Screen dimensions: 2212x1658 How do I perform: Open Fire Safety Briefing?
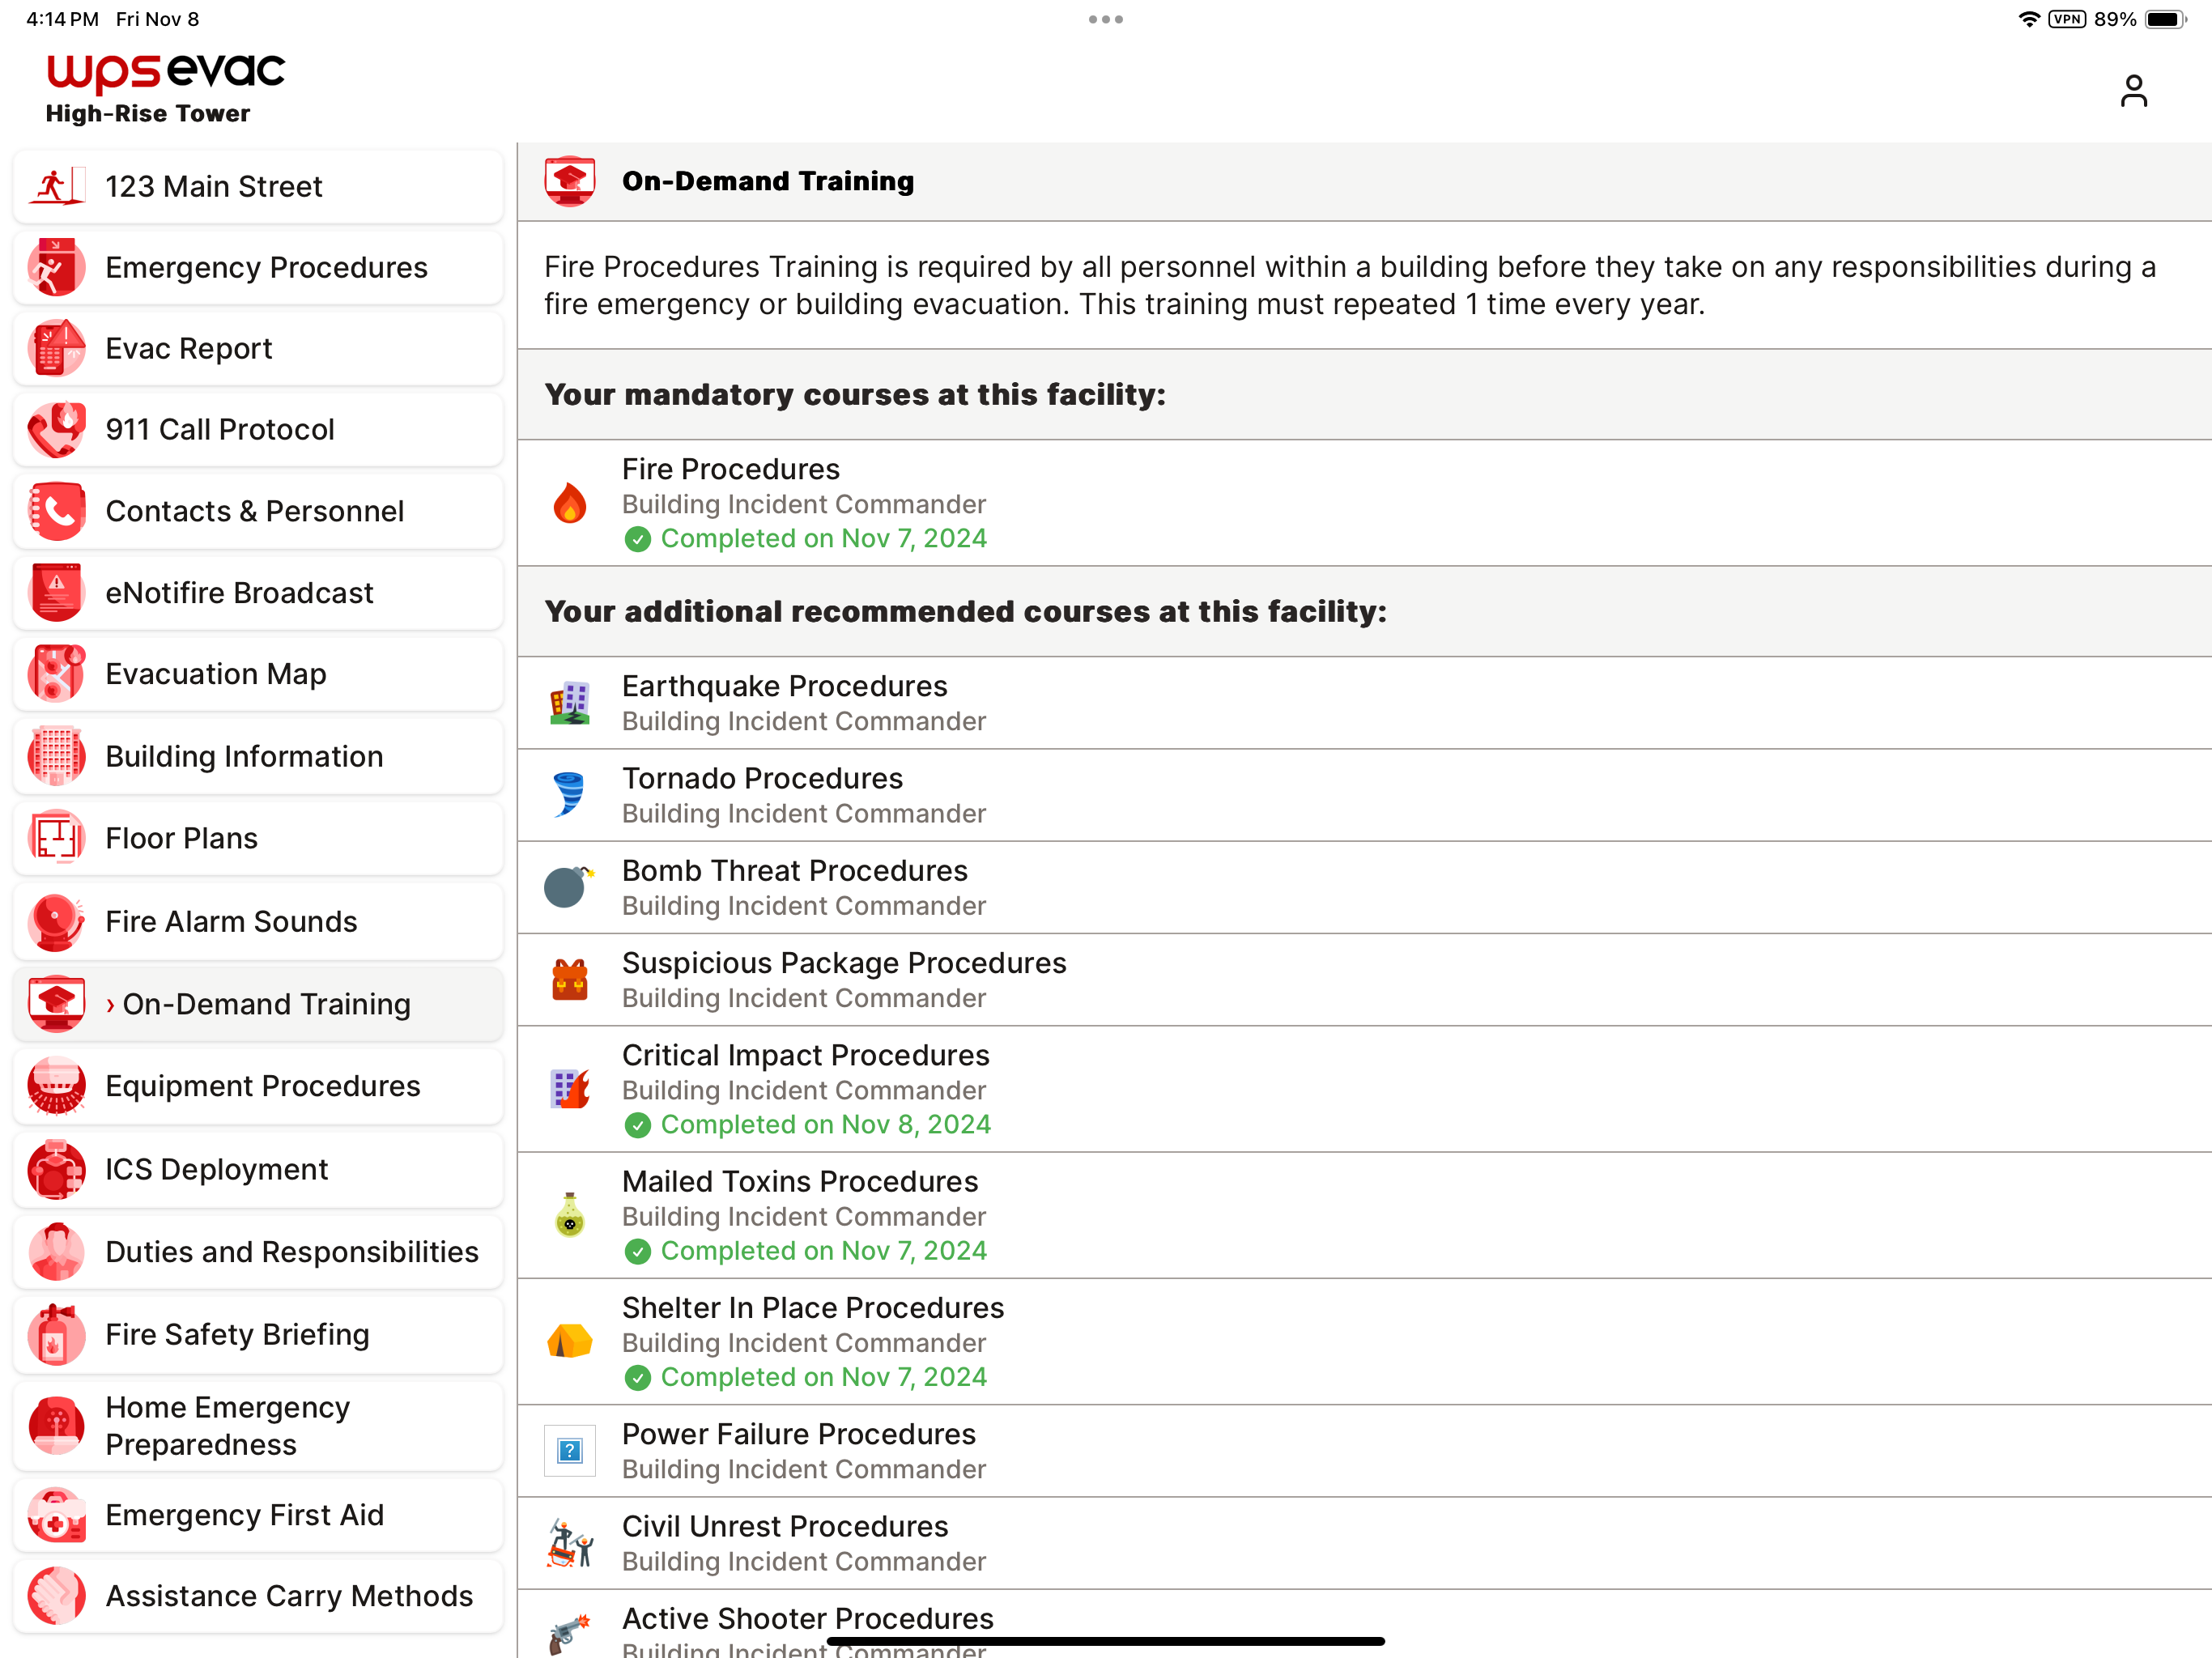pyautogui.click(x=258, y=1334)
